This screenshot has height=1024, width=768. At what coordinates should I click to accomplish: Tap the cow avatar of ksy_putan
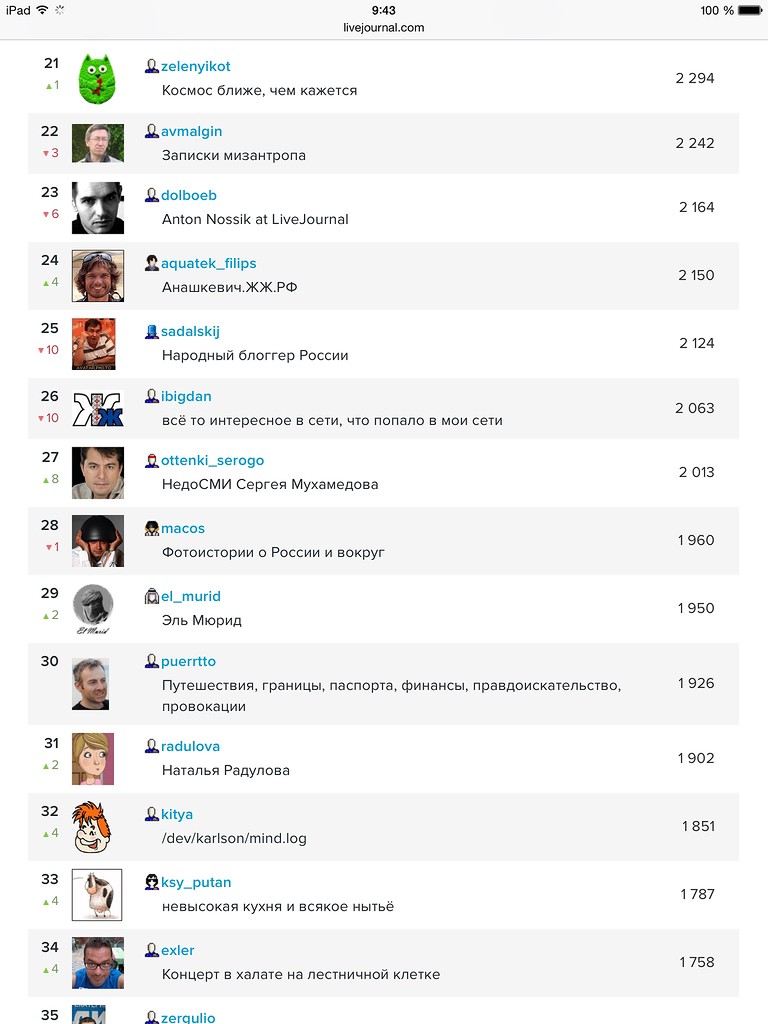pyautogui.click(x=97, y=894)
